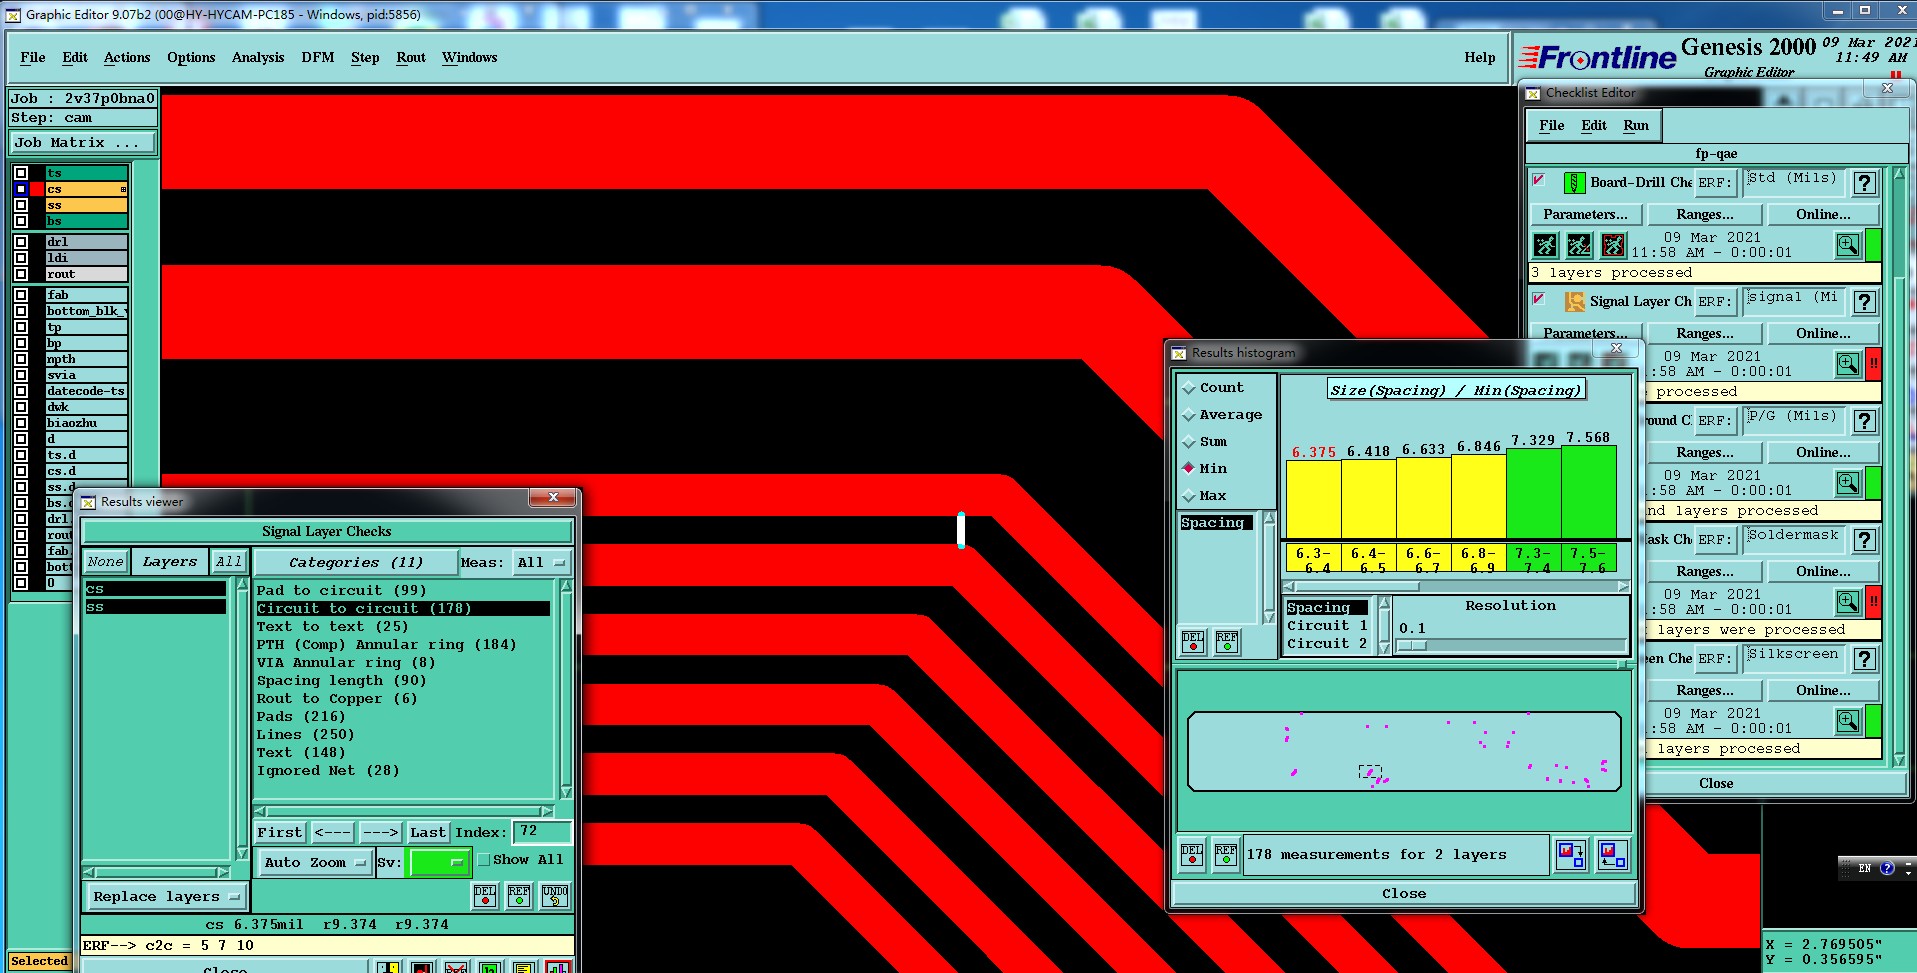Click the Signal Layer check orange icon
The height and width of the screenshot is (973, 1917).
click(x=1574, y=302)
